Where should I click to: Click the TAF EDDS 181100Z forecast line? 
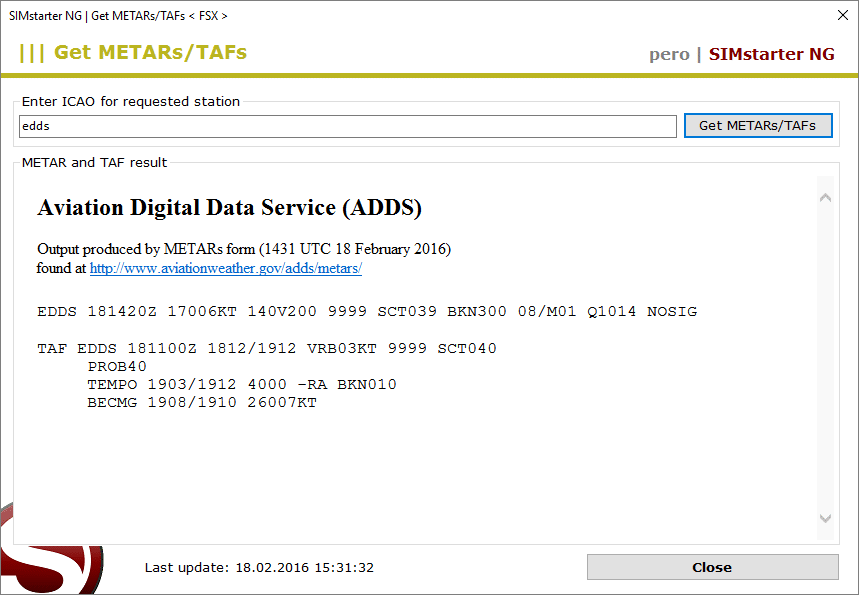point(267,349)
